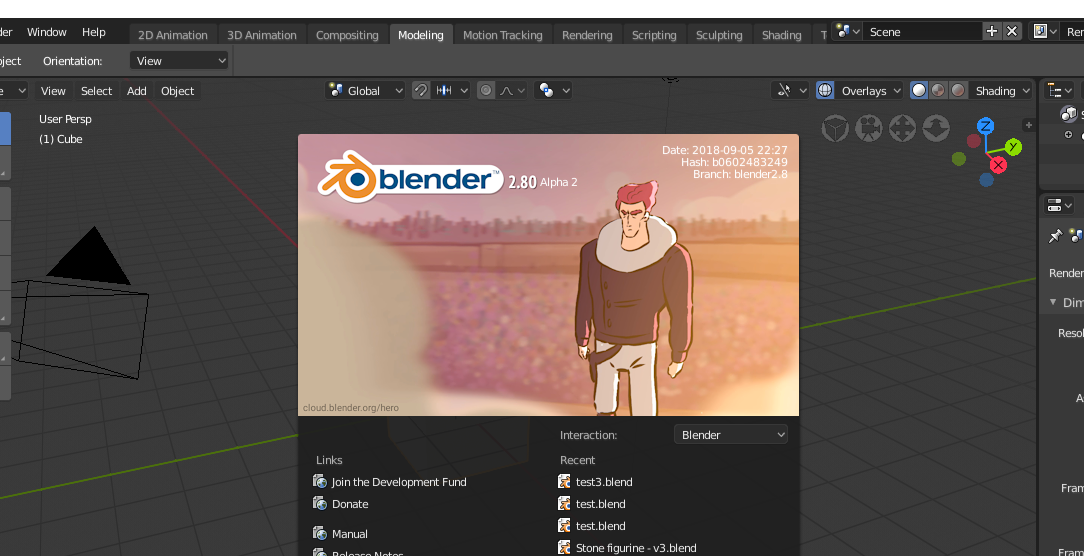Image resolution: width=1084 pixels, height=556 pixels.
Task: Open the Help menu
Action: point(93,32)
